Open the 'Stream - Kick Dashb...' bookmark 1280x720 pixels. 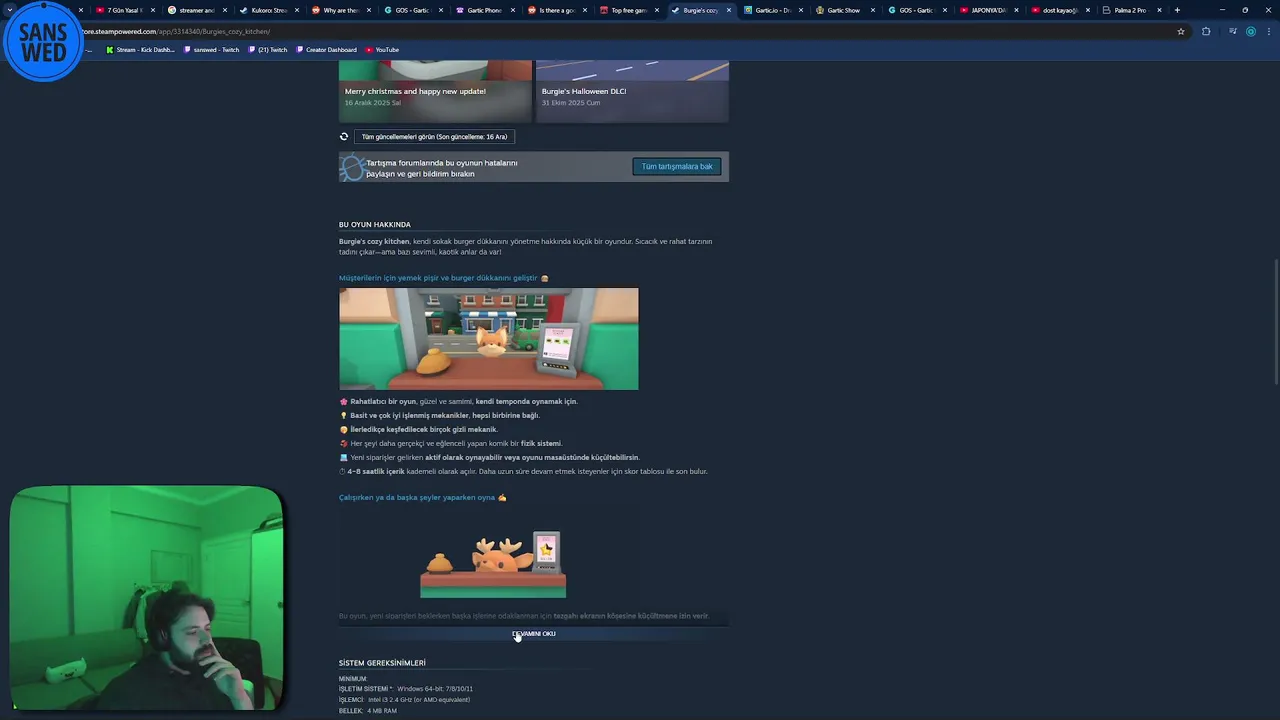[140, 49]
